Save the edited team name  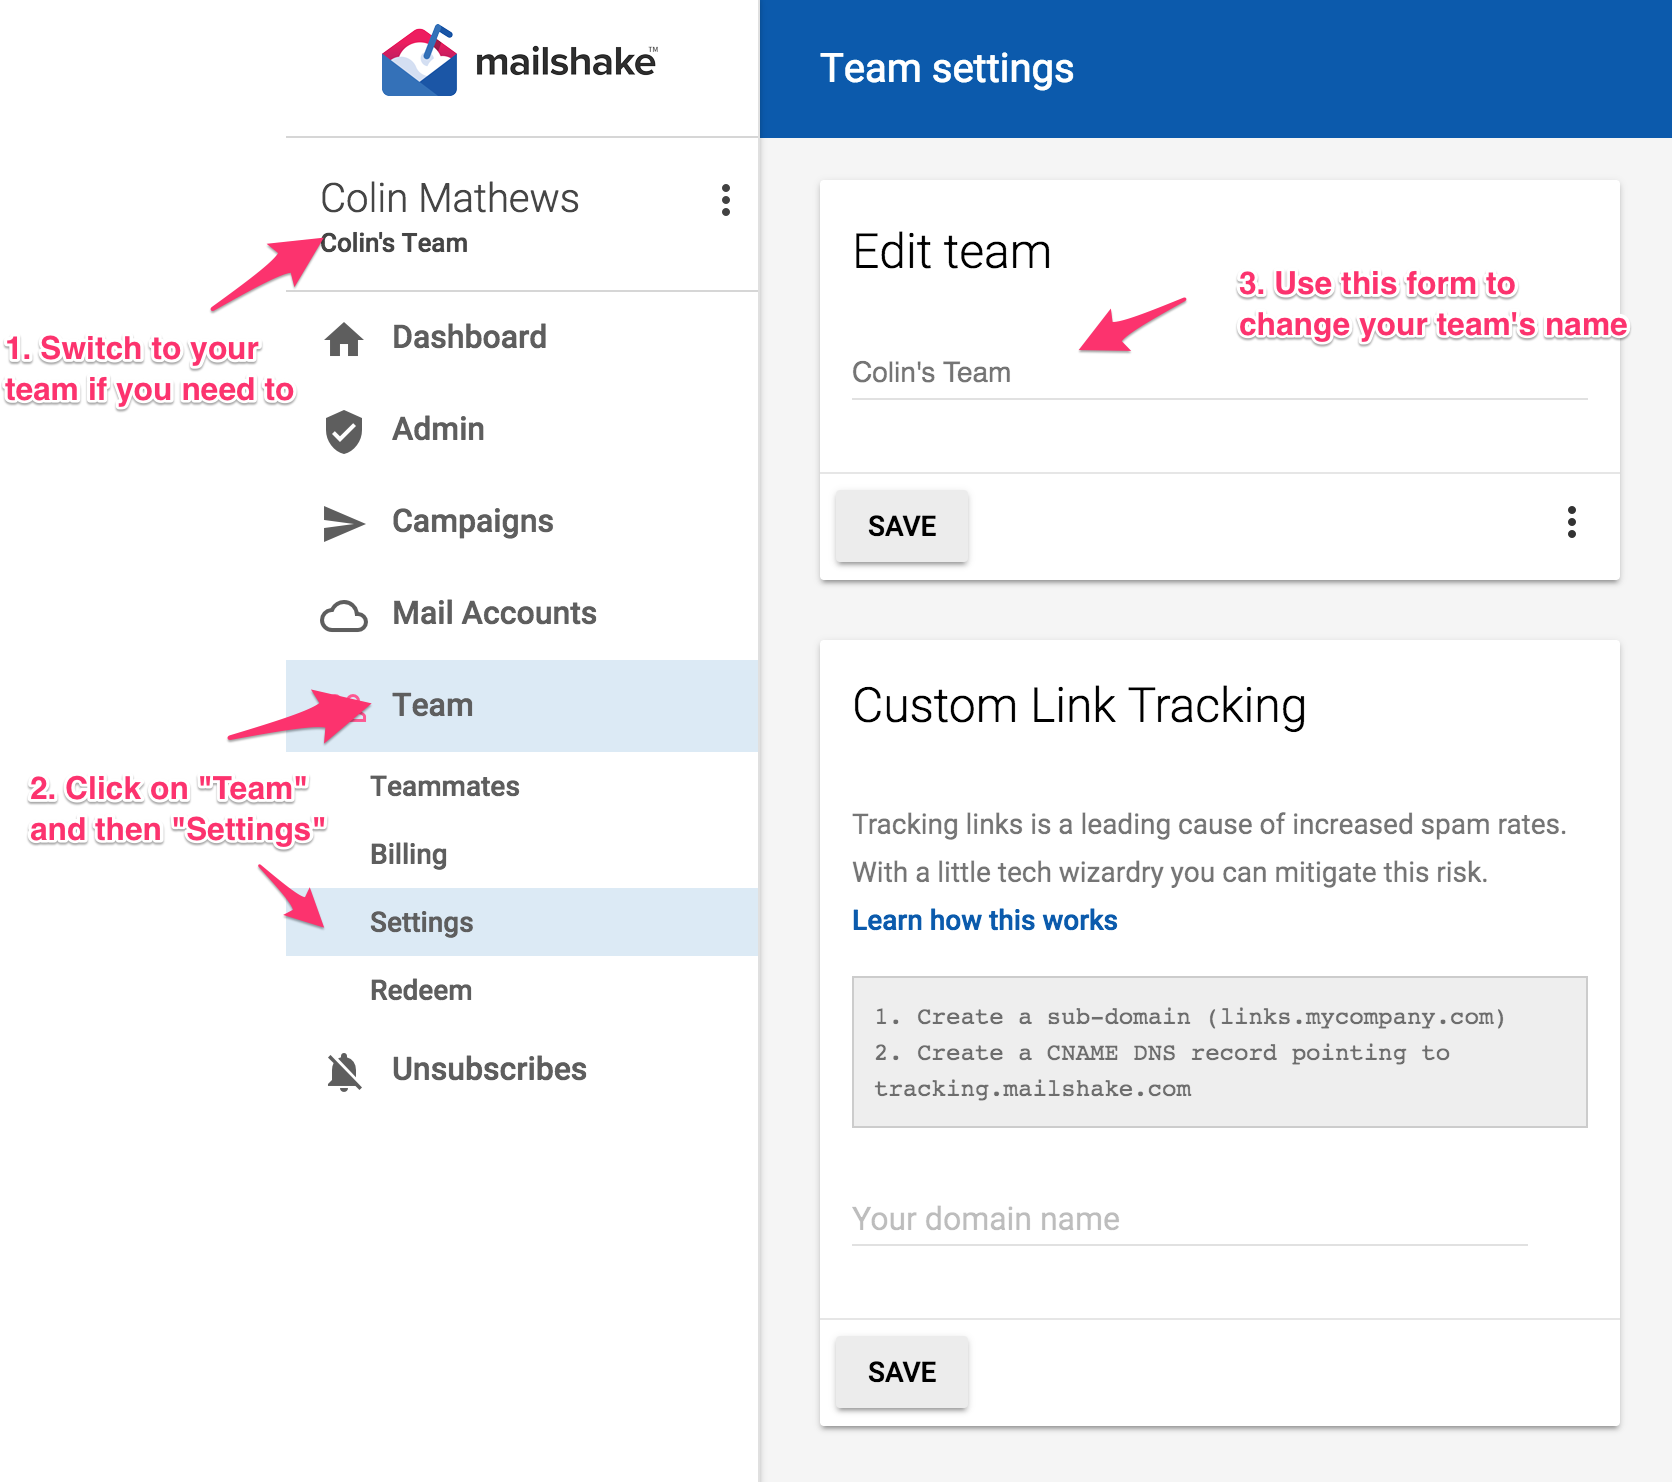(901, 526)
